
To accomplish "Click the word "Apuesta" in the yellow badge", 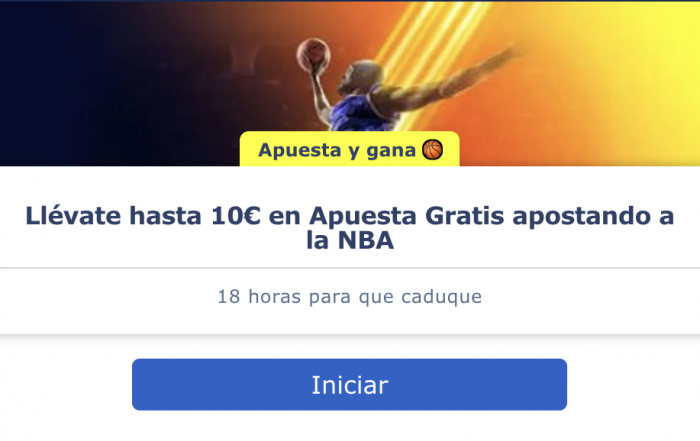I will click(300, 150).
